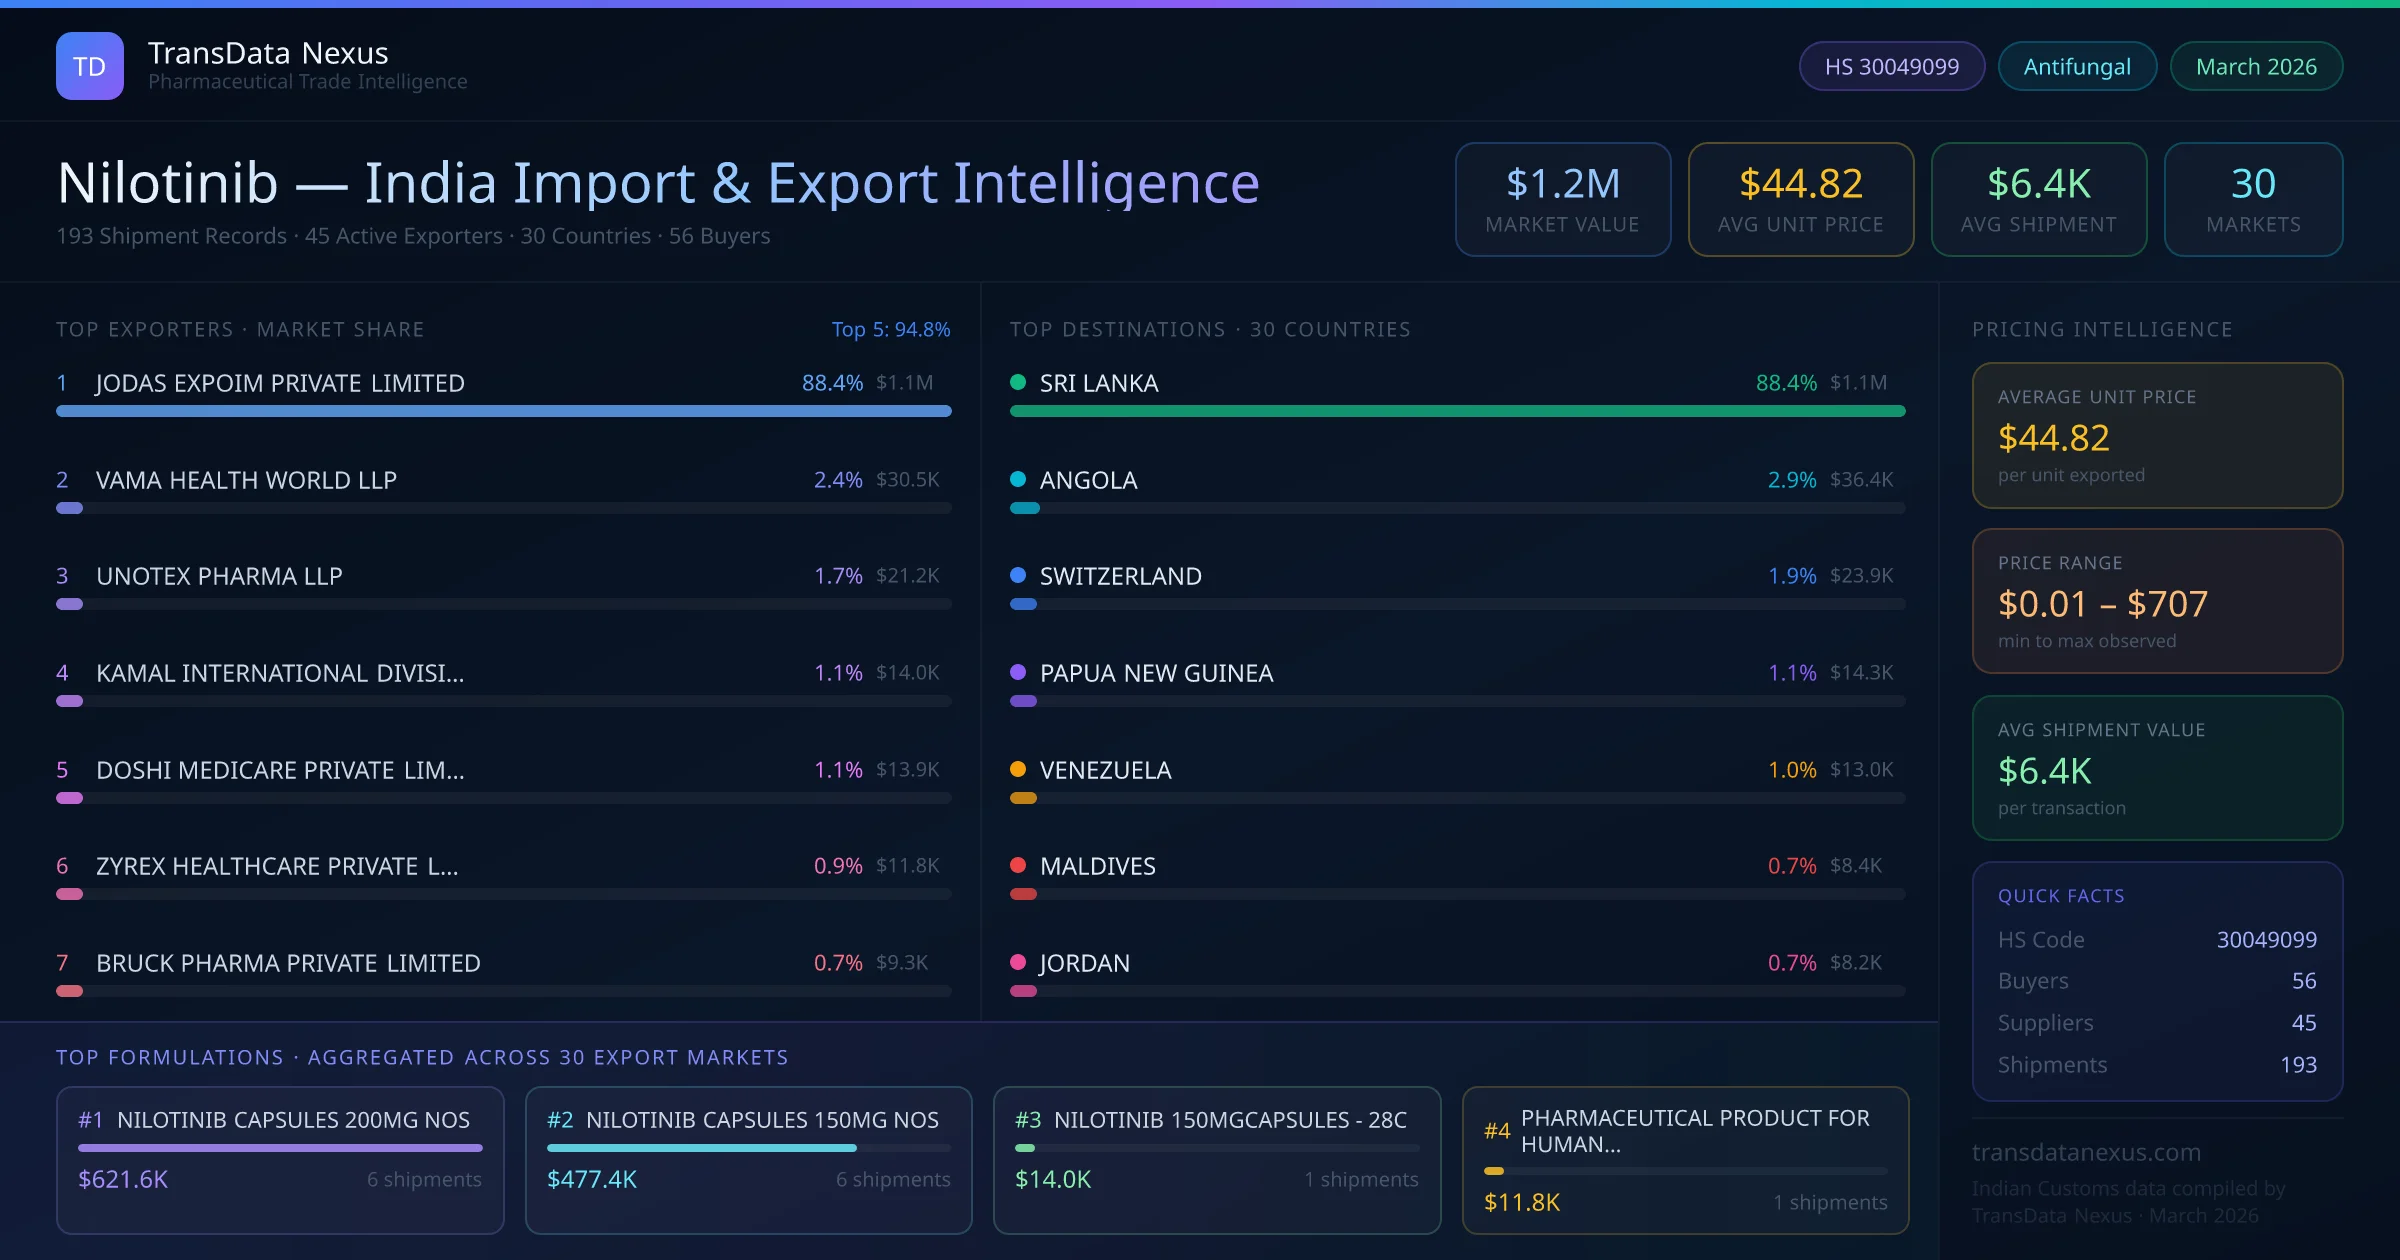Select the HS 30049099 tag pill
The image size is (2400, 1260).
pos(1891,66)
